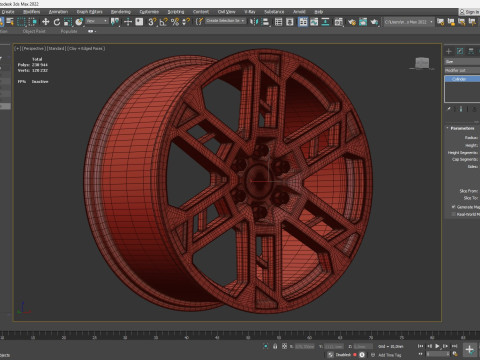The image size is (480, 360).
Task: Open Select by Name tool
Action: (10, 22)
